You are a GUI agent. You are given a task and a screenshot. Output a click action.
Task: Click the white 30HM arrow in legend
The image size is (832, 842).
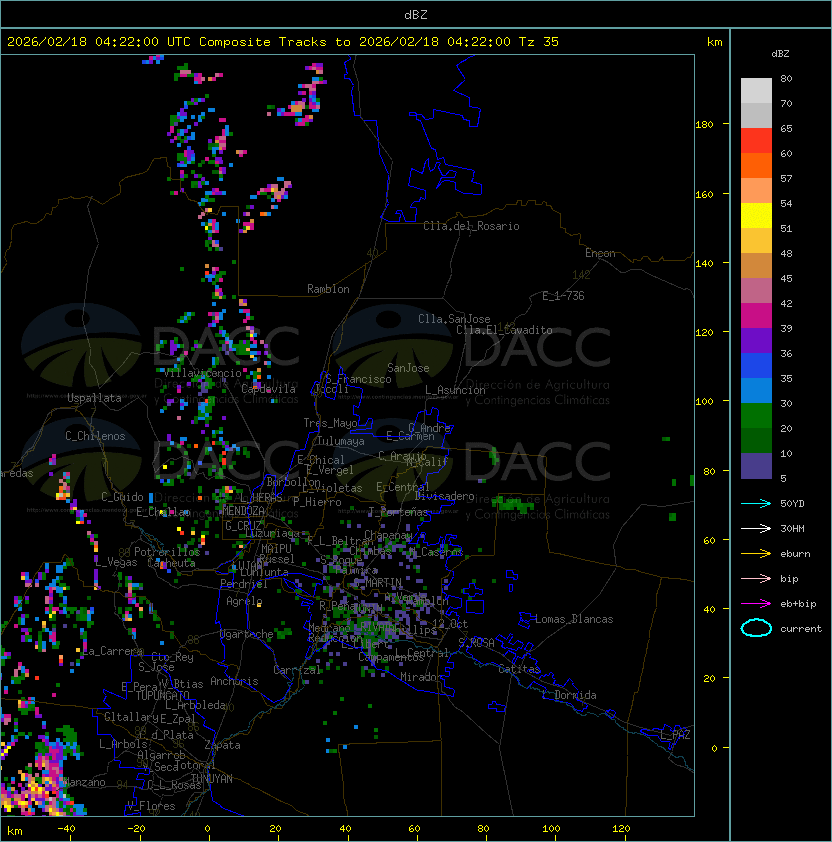tap(756, 528)
